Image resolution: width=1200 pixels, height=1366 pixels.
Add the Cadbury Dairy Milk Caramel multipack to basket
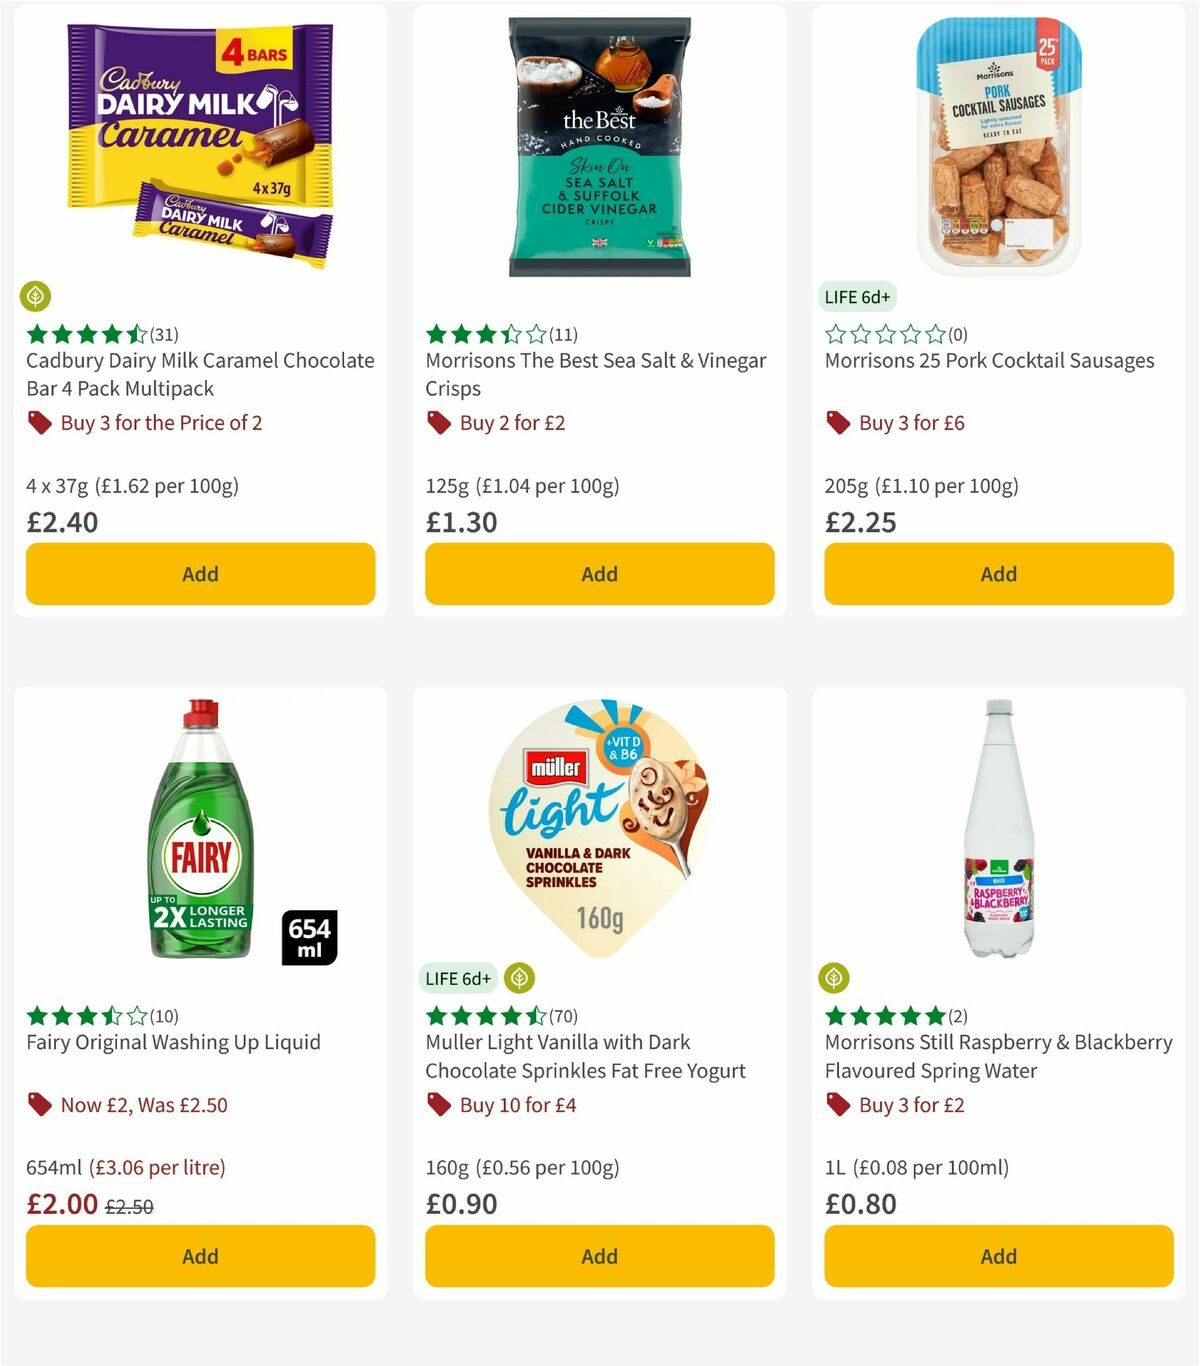[200, 574]
